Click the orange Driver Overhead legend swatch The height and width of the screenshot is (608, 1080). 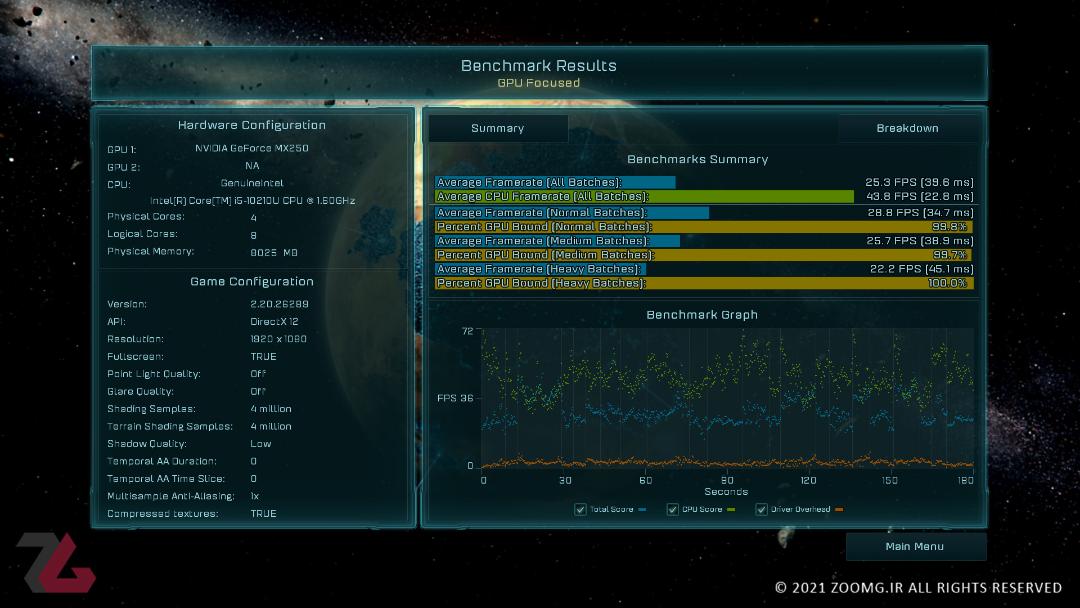click(x=839, y=510)
